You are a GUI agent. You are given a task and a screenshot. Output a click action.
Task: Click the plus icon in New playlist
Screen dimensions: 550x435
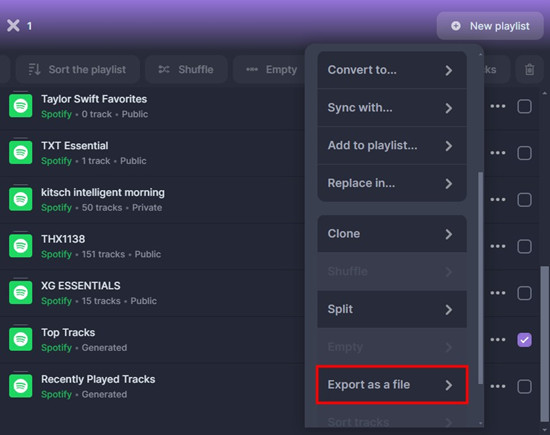[x=456, y=26]
